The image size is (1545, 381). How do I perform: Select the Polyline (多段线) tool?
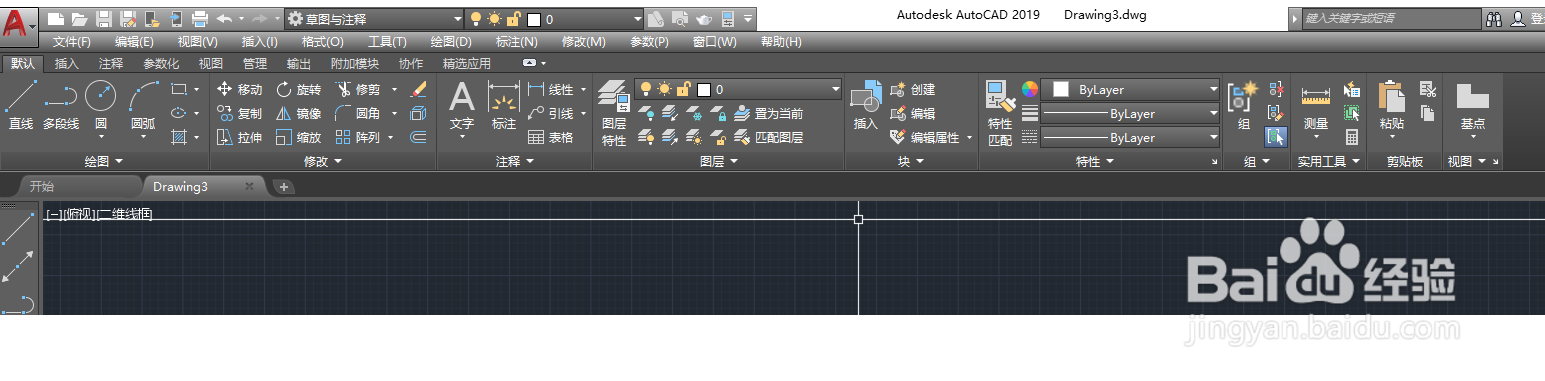click(x=61, y=106)
